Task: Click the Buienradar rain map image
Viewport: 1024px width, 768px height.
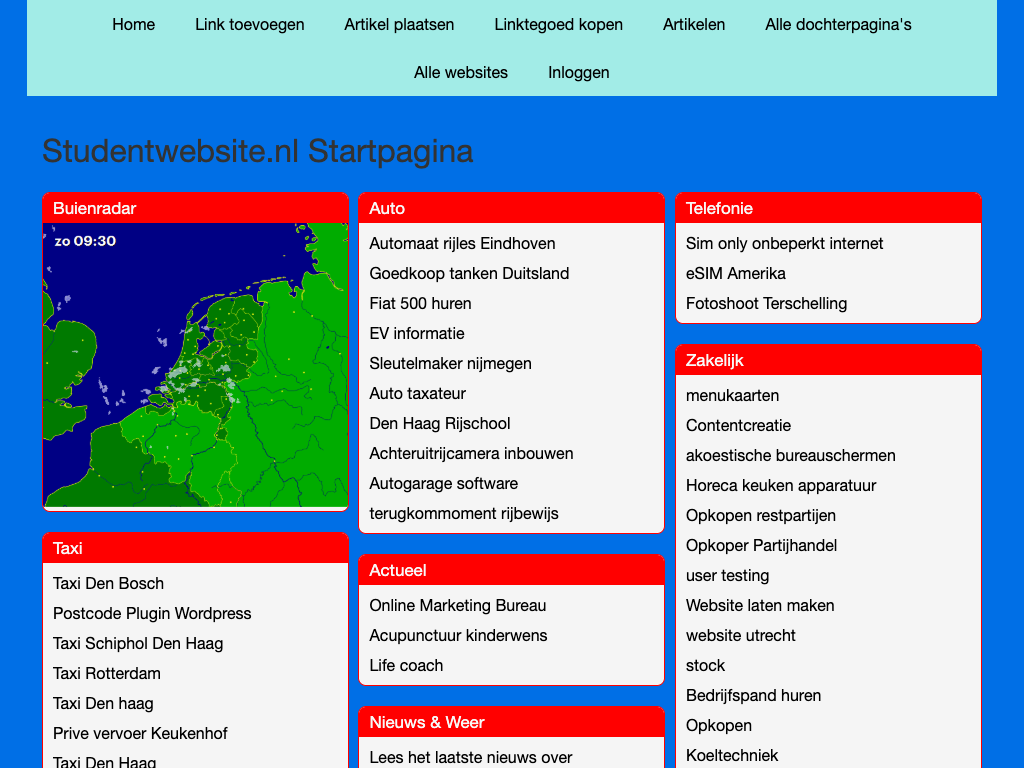Action: 195,365
